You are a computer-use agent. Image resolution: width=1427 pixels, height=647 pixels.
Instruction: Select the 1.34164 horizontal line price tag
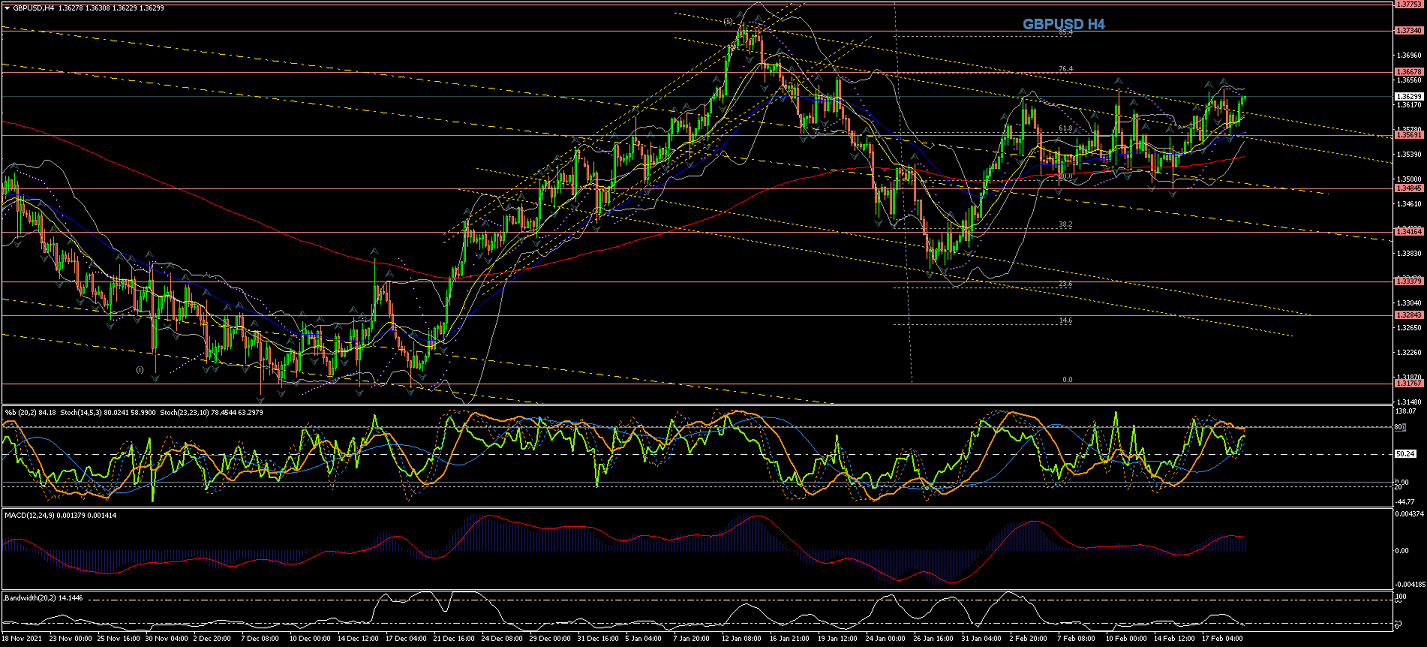tap(1407, 232)
